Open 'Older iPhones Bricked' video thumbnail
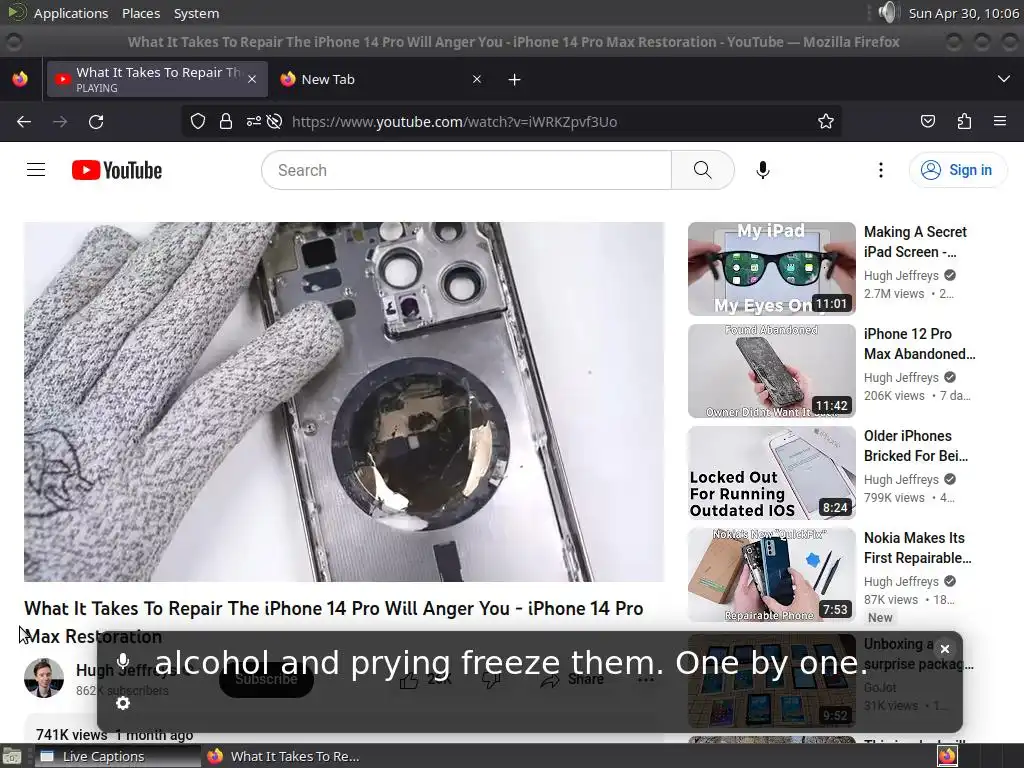1024x768 pixels. [771, 473]
